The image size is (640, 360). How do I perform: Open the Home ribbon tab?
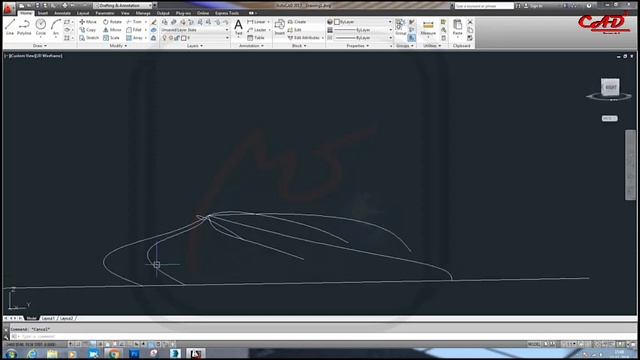(26, 13)
